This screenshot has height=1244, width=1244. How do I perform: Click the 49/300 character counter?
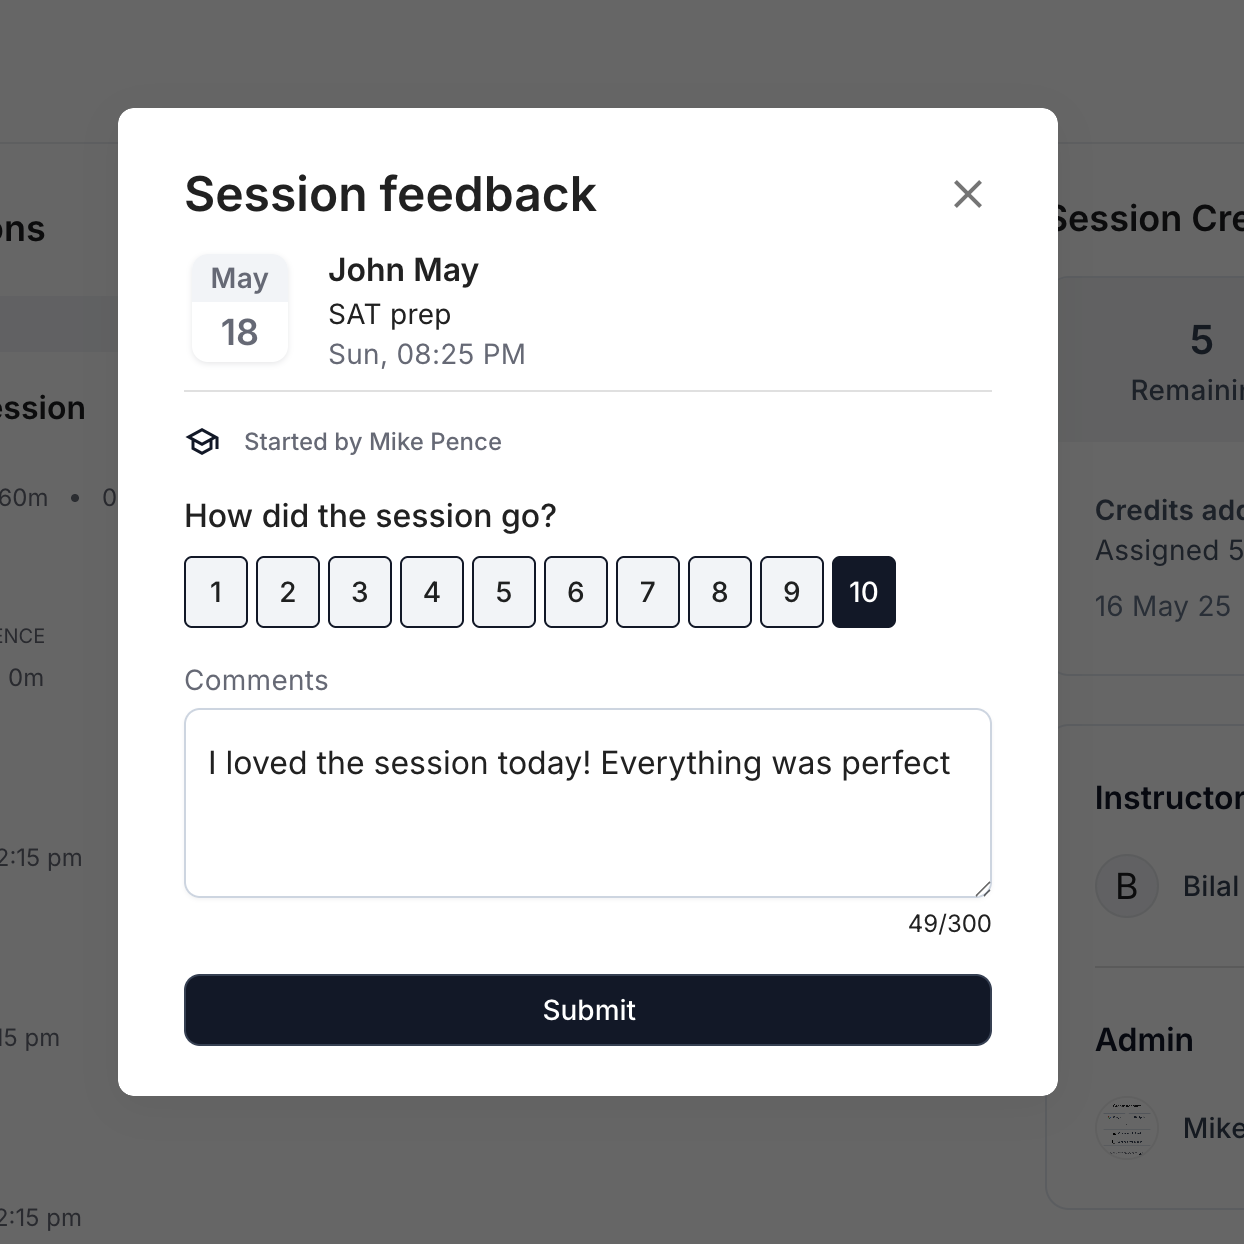[x=949, y=923]
